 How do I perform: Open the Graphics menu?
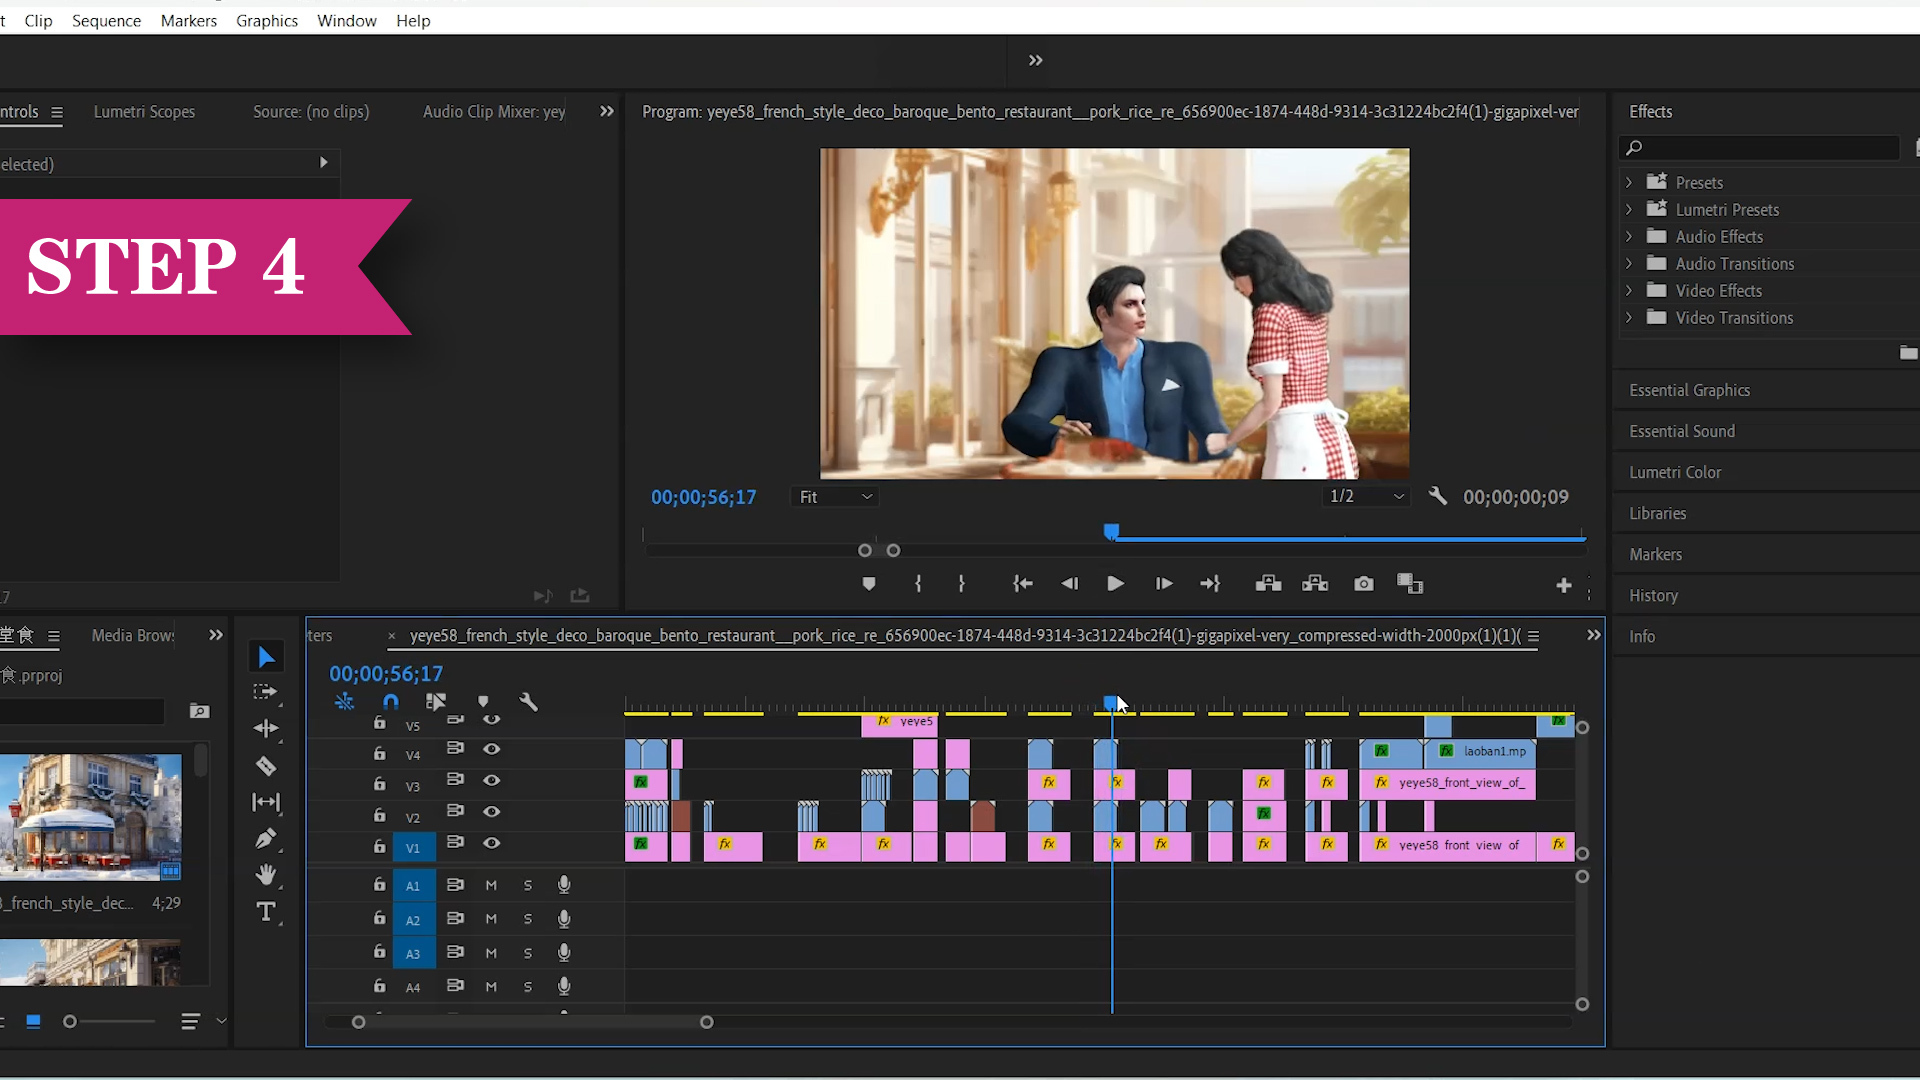[x=267, y=20]
